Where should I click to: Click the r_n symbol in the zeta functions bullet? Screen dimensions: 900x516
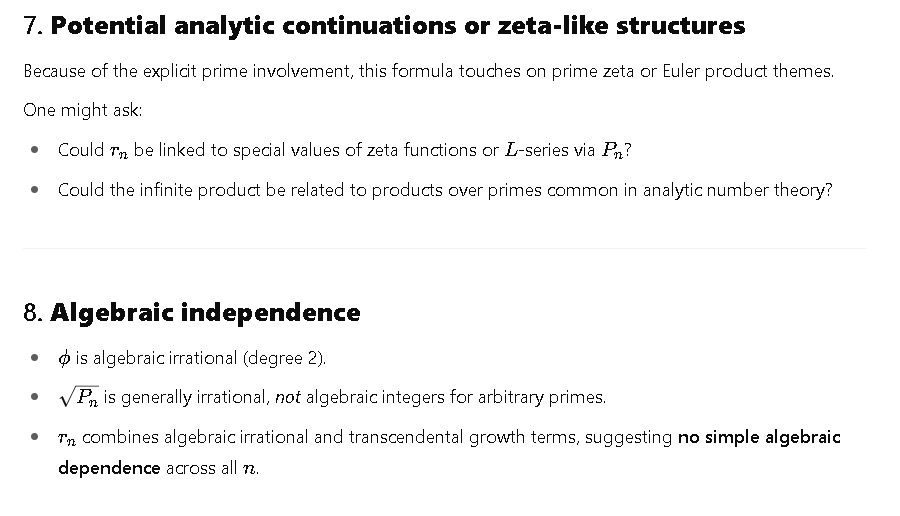[119, 151]
